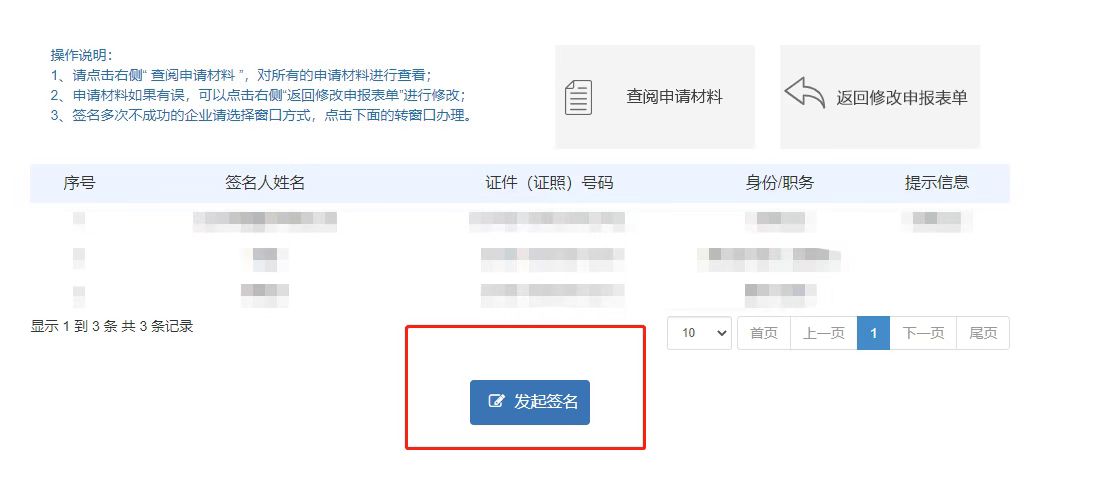Click the 签名人姓名 column header
Image resolution: width=1110 pixels, height=489 pixels.
tap(265, 183)
